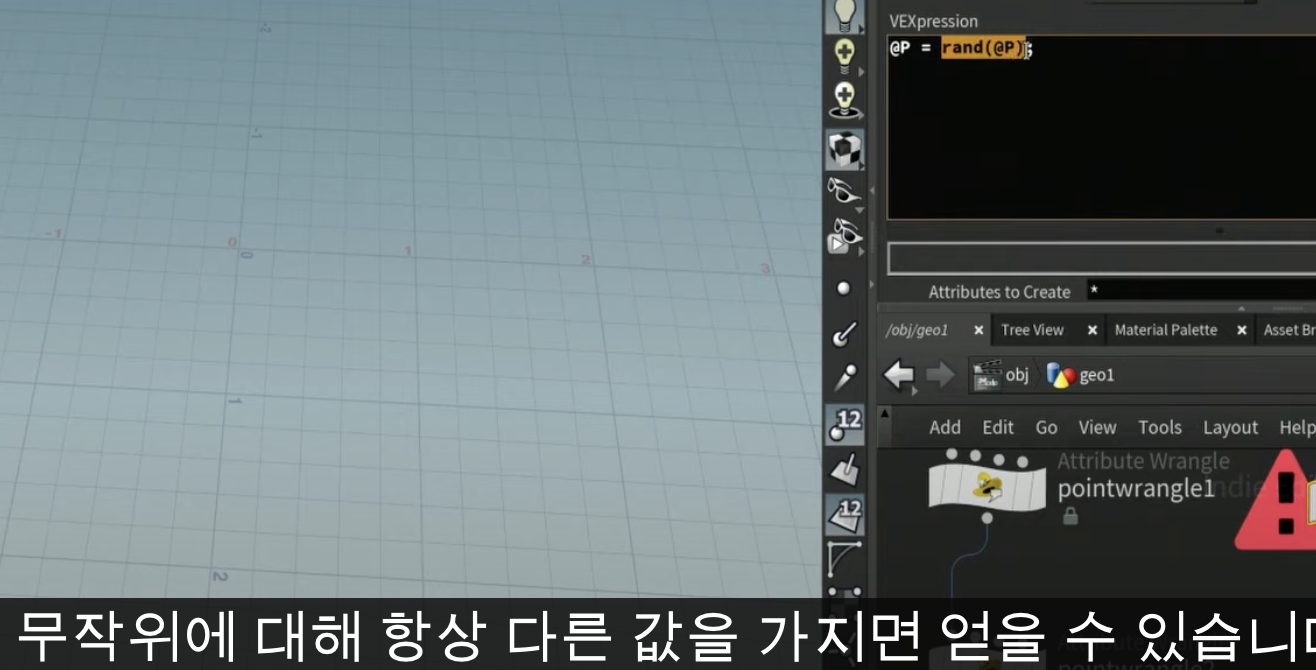Toggle display point normals icon
The image size is (1316, 670).
click(x=844, y=333)
